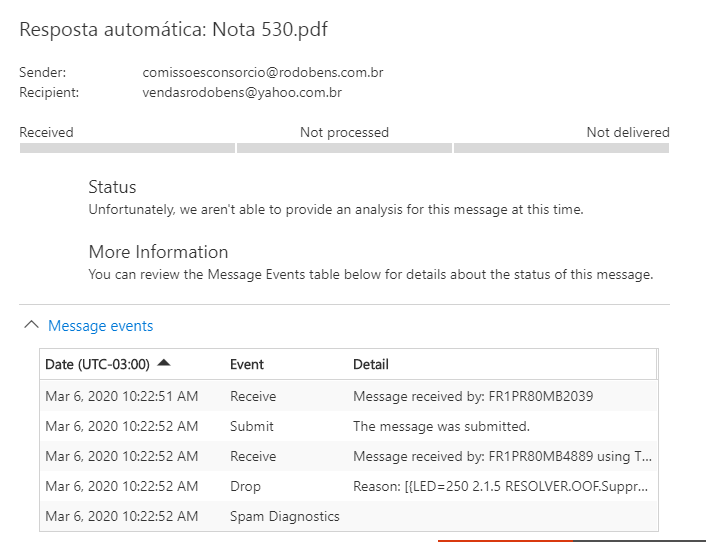Click the Mar 6, 2020 10:22:51 AM date
The image size is (706, 542).
pyautogui.click(x=122, y=396)
